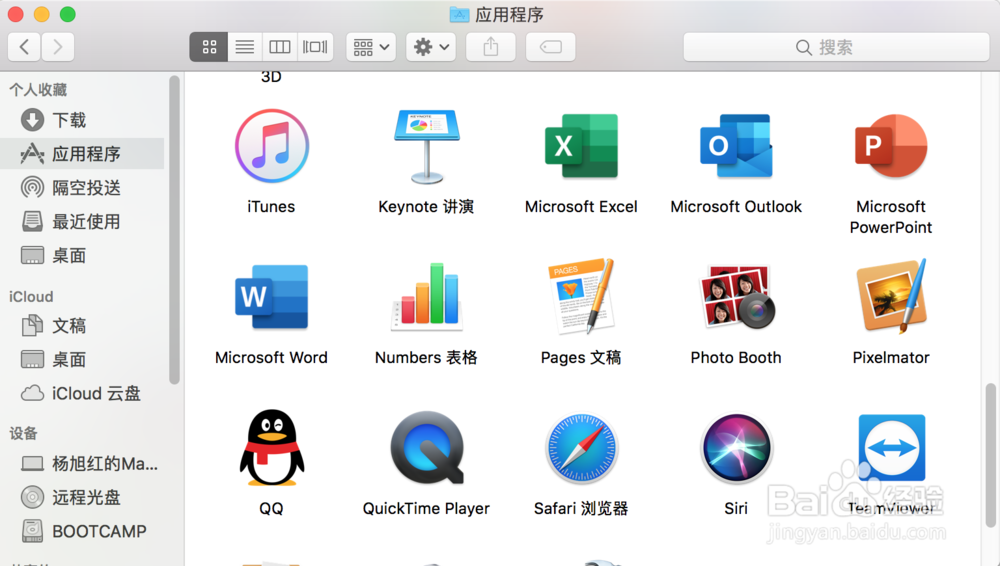Screen dimensions: 1000x566
Task: Select the Microsoft Word icon
Action: pyautogui.click(x=272, y=297)
